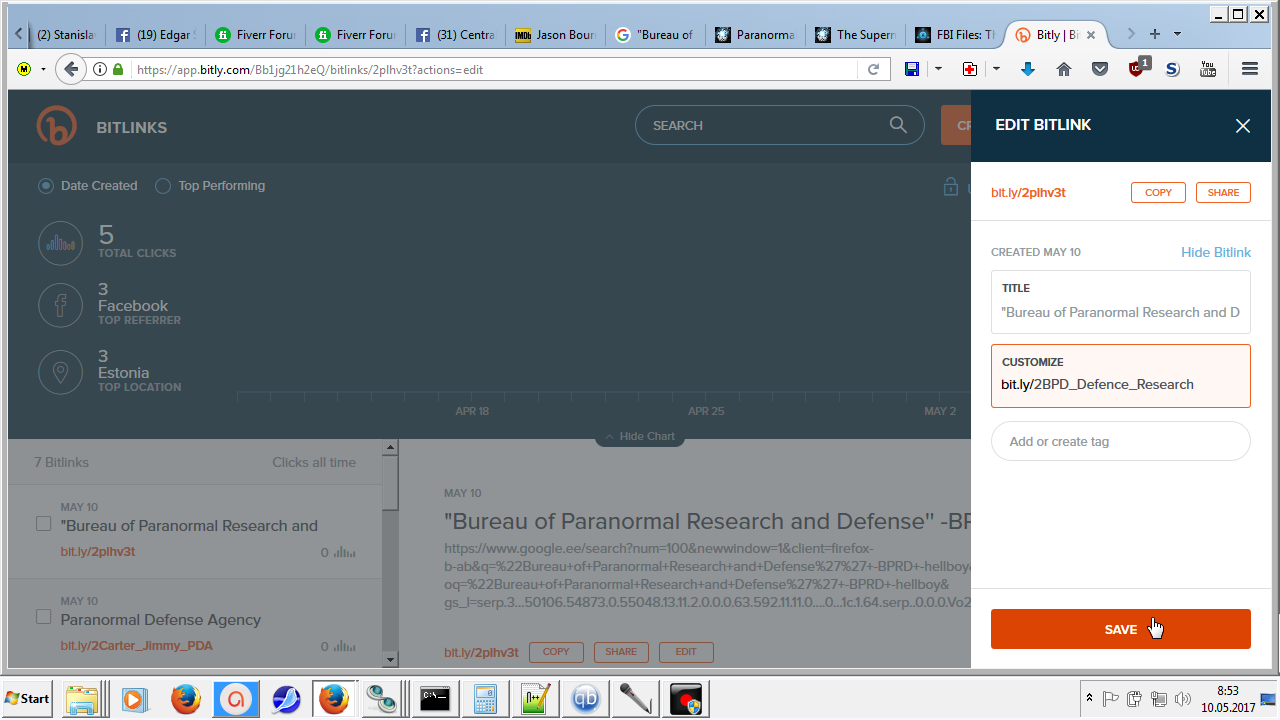Screen dimensions: 1280x720
Task: Click COPY in the Edit Bitlink panel
Action: click(1158, 193)
